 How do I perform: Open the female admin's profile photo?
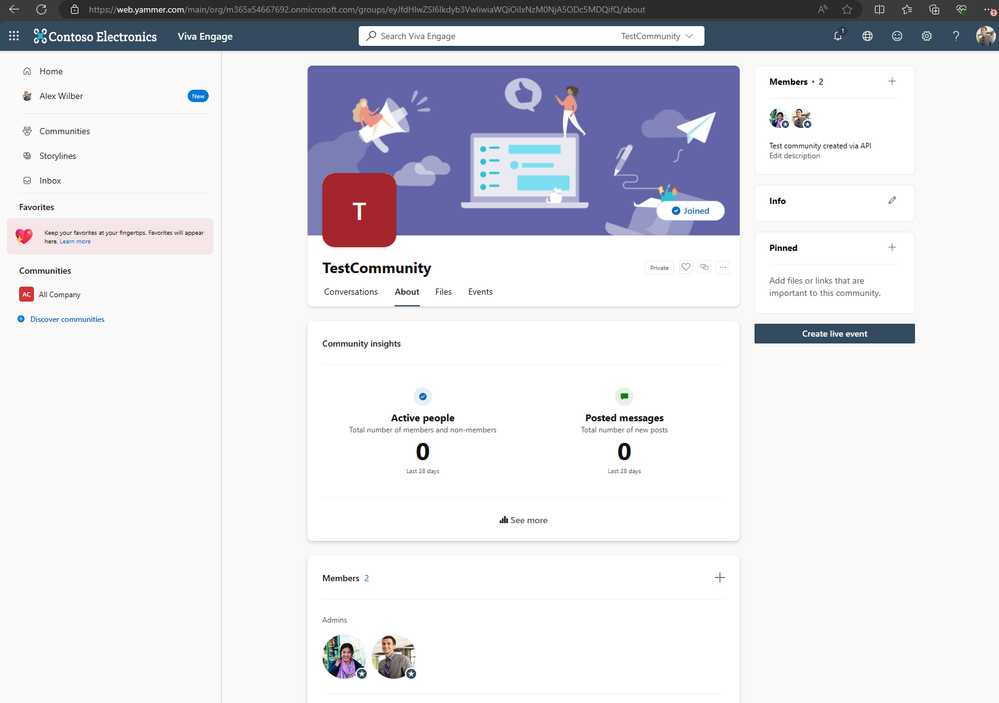pos(345,656)
